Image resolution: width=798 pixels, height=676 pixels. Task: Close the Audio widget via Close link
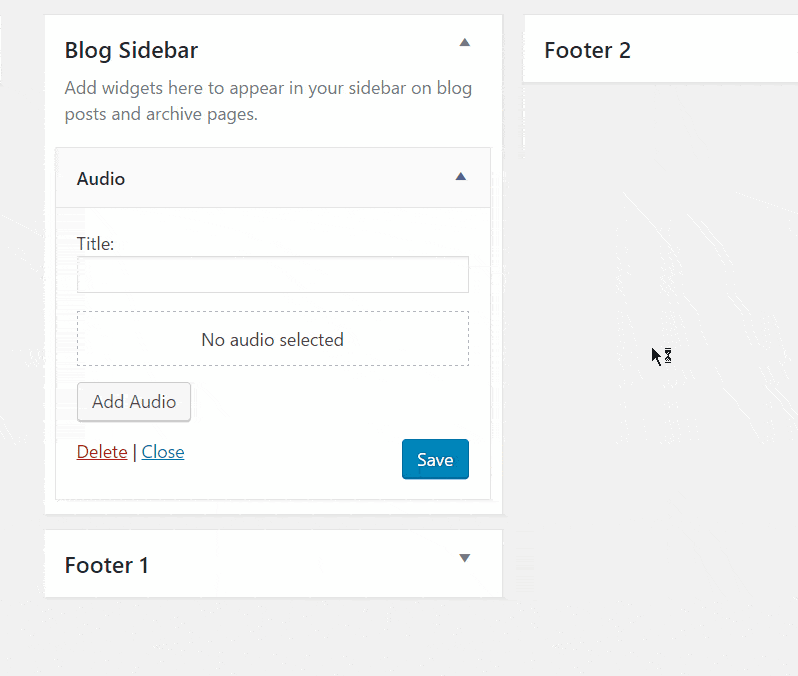coord(163,452)
